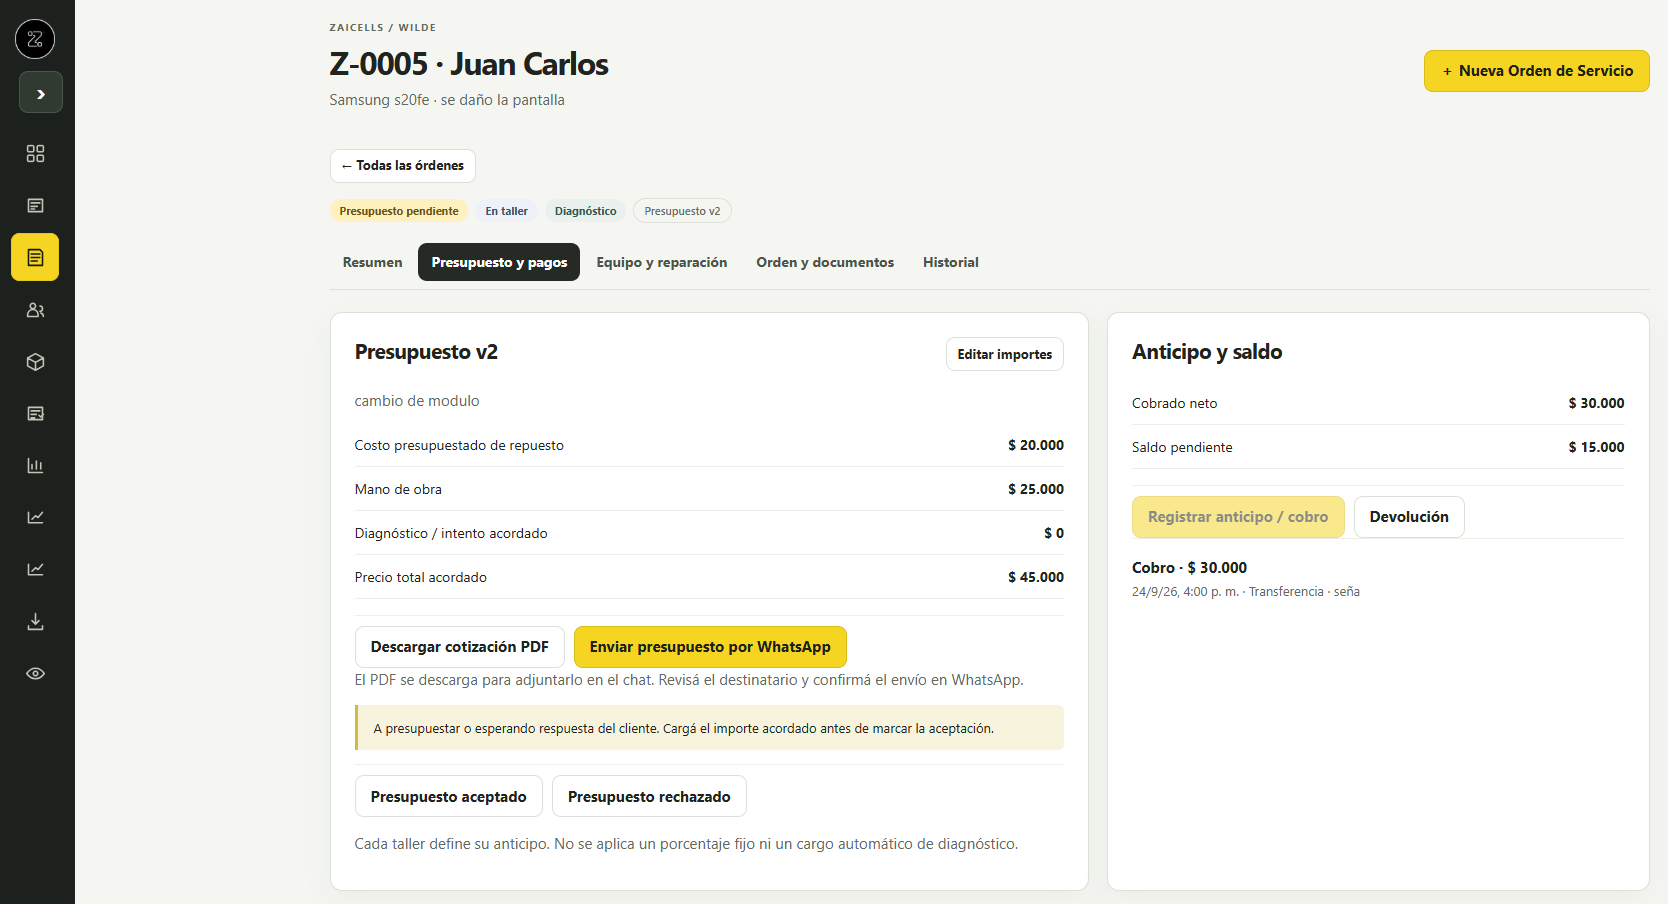Image resolution: width=1668 pixels, height=904 pixels.
Task: Open the customers people icon in sidebar
Action: click(x=35, y=310)
